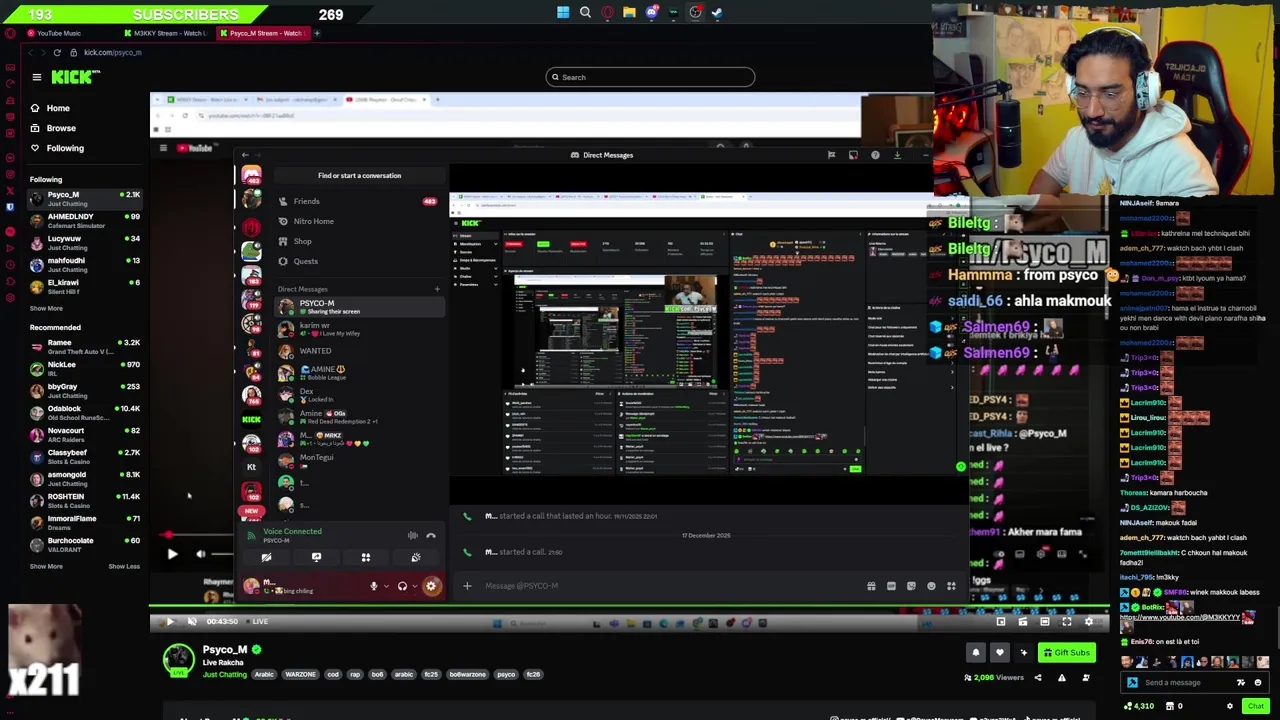Expand Recommended list with Show more
Image resolution: width=1280 pixels, height=720 pixels.
coord(46,566)
